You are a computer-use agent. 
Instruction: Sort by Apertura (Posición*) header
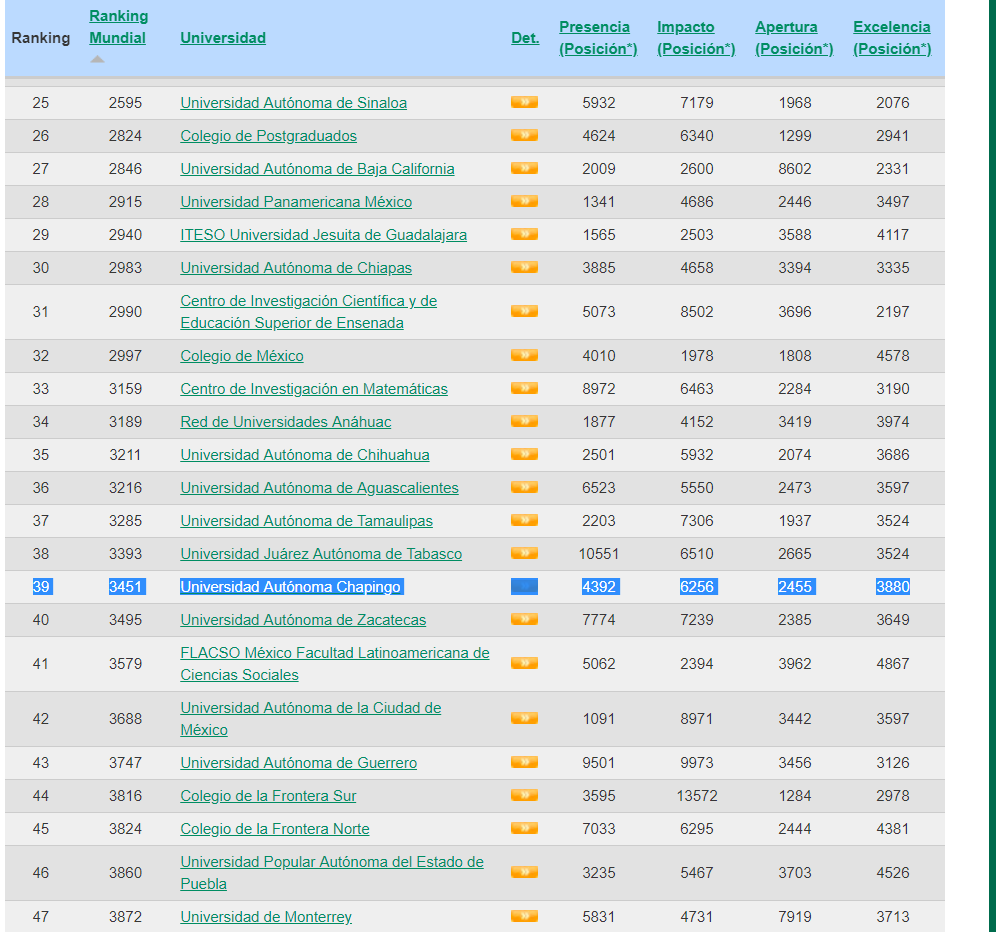(x=794, y=37)
